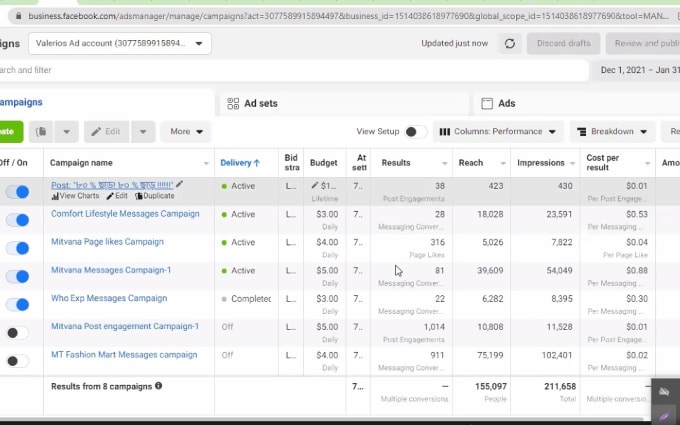The width and height of the screenshot is (680, 425).
Task: Click the Dec 1, 2021 date range selector
Action: pos(638,70)
